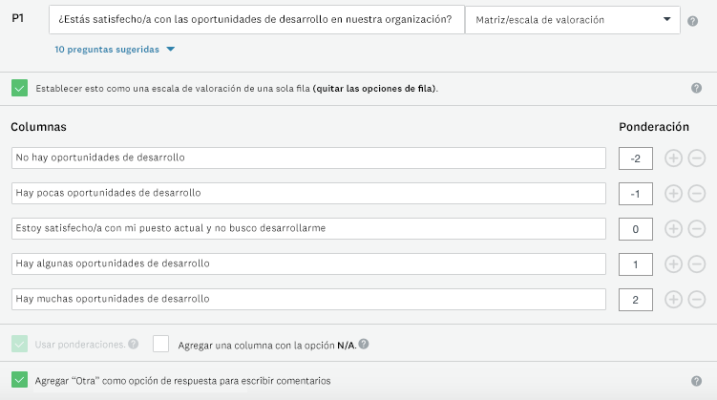Remove the "Hay pocas oportunidades de desarrollo" column
717x400 pixels.
697,193
